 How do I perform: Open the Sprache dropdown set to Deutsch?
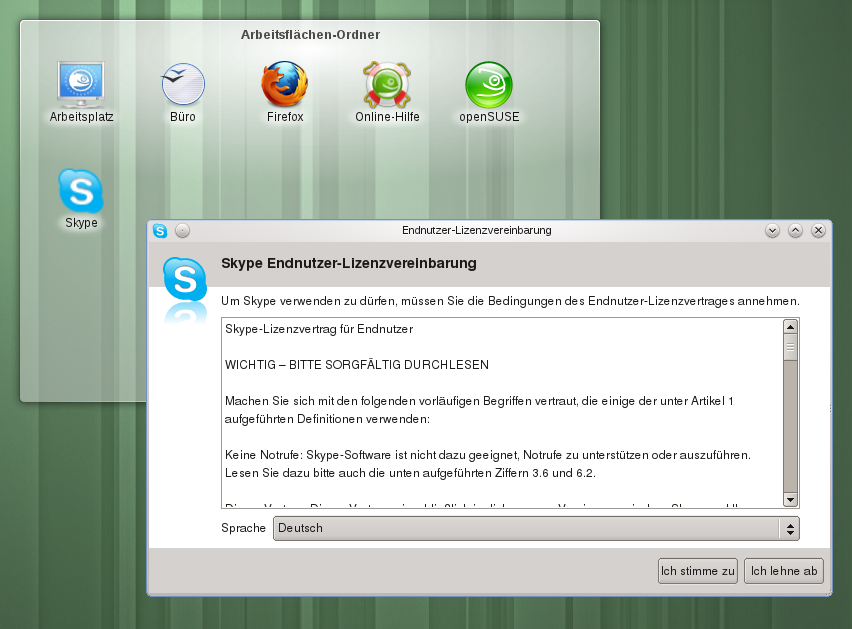(536, 528)
